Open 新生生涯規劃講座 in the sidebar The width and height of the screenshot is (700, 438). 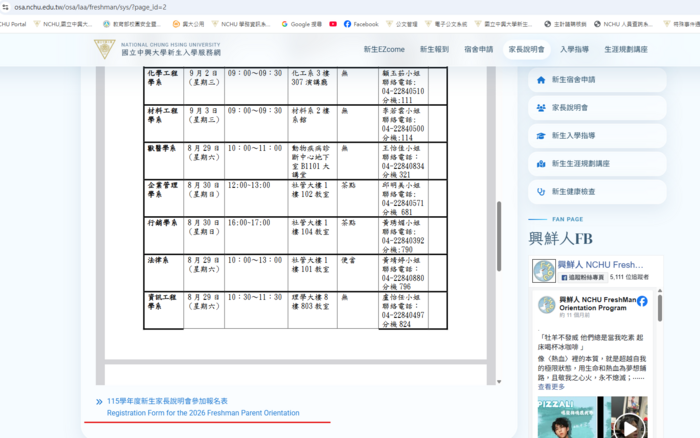[x=597, y=164]
